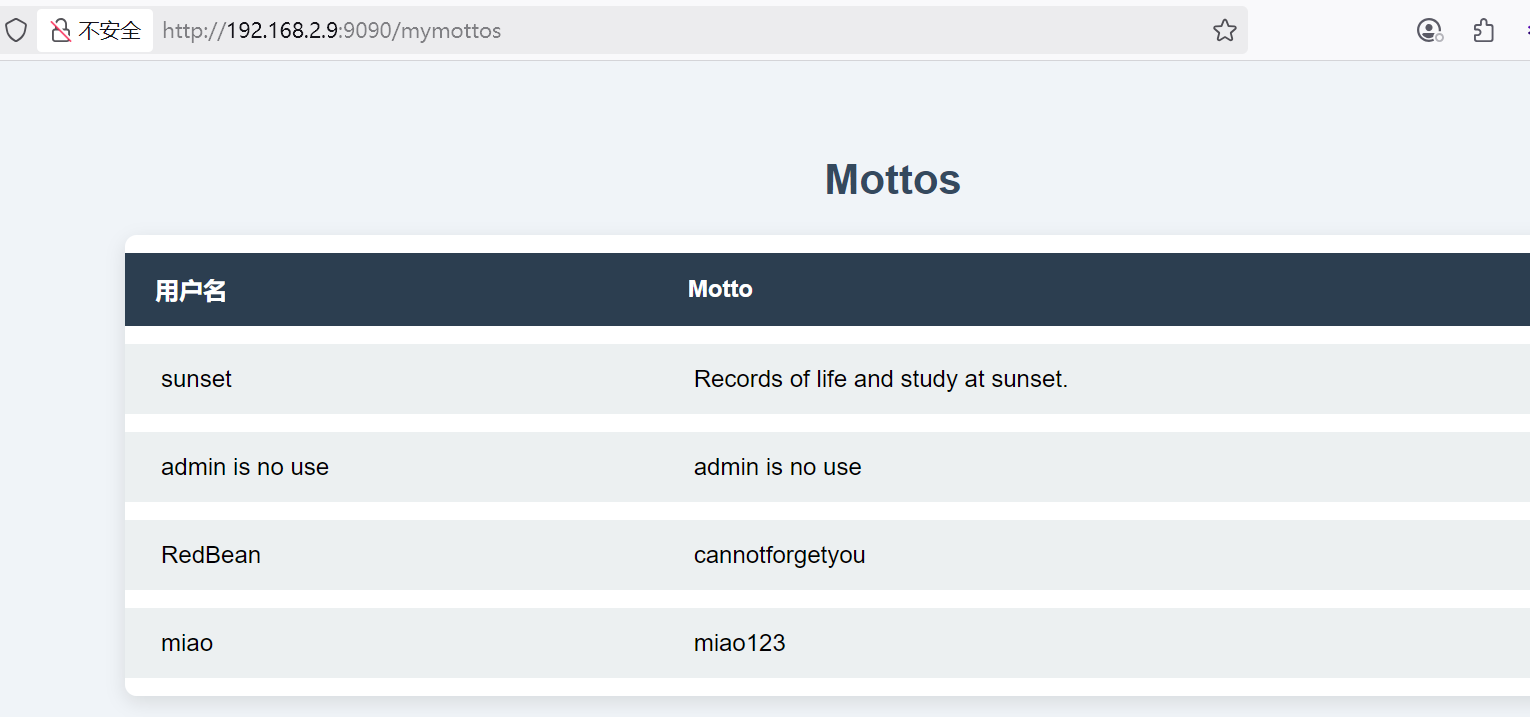Click the crossed-out lock security icon
This screenshot has width=1530, height=717.
pos(61,31)
